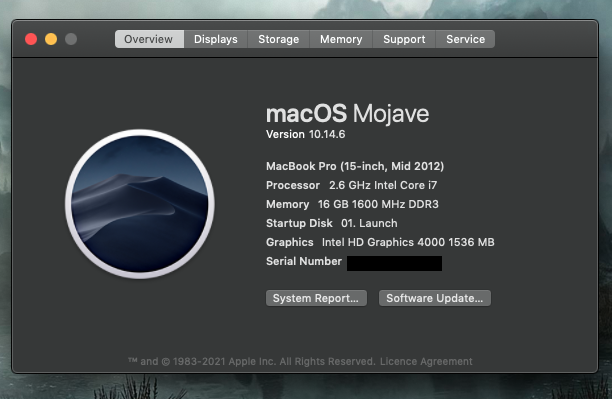Open the Storage tab
The width and height of the screenshot is (612, 399).
tap(278, 39)
